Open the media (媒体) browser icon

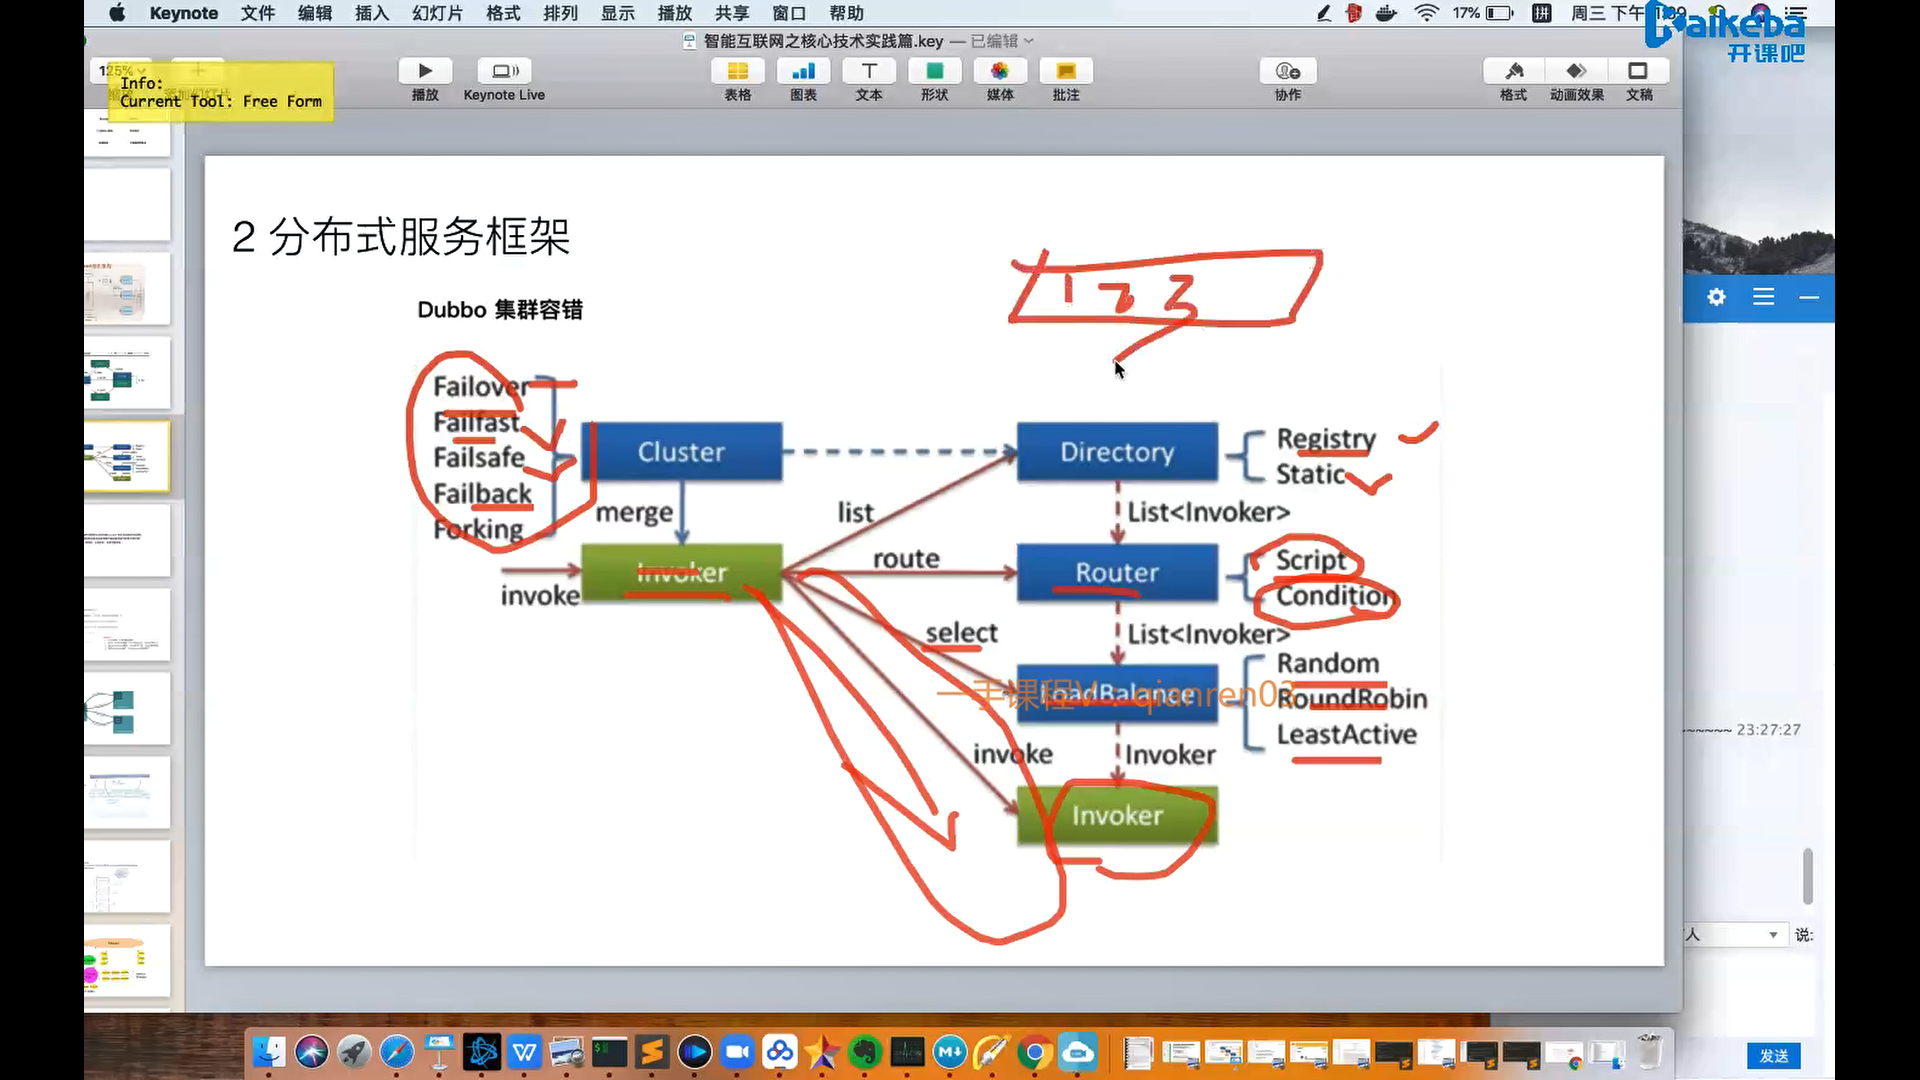coord(1000,72)
